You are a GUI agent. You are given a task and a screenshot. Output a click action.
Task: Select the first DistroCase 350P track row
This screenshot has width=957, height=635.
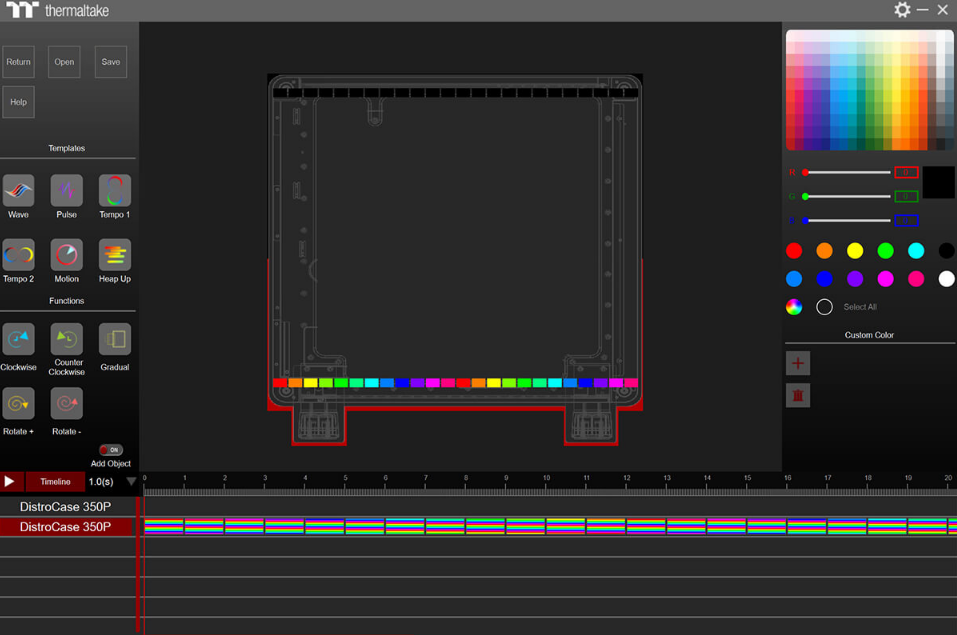66,507
